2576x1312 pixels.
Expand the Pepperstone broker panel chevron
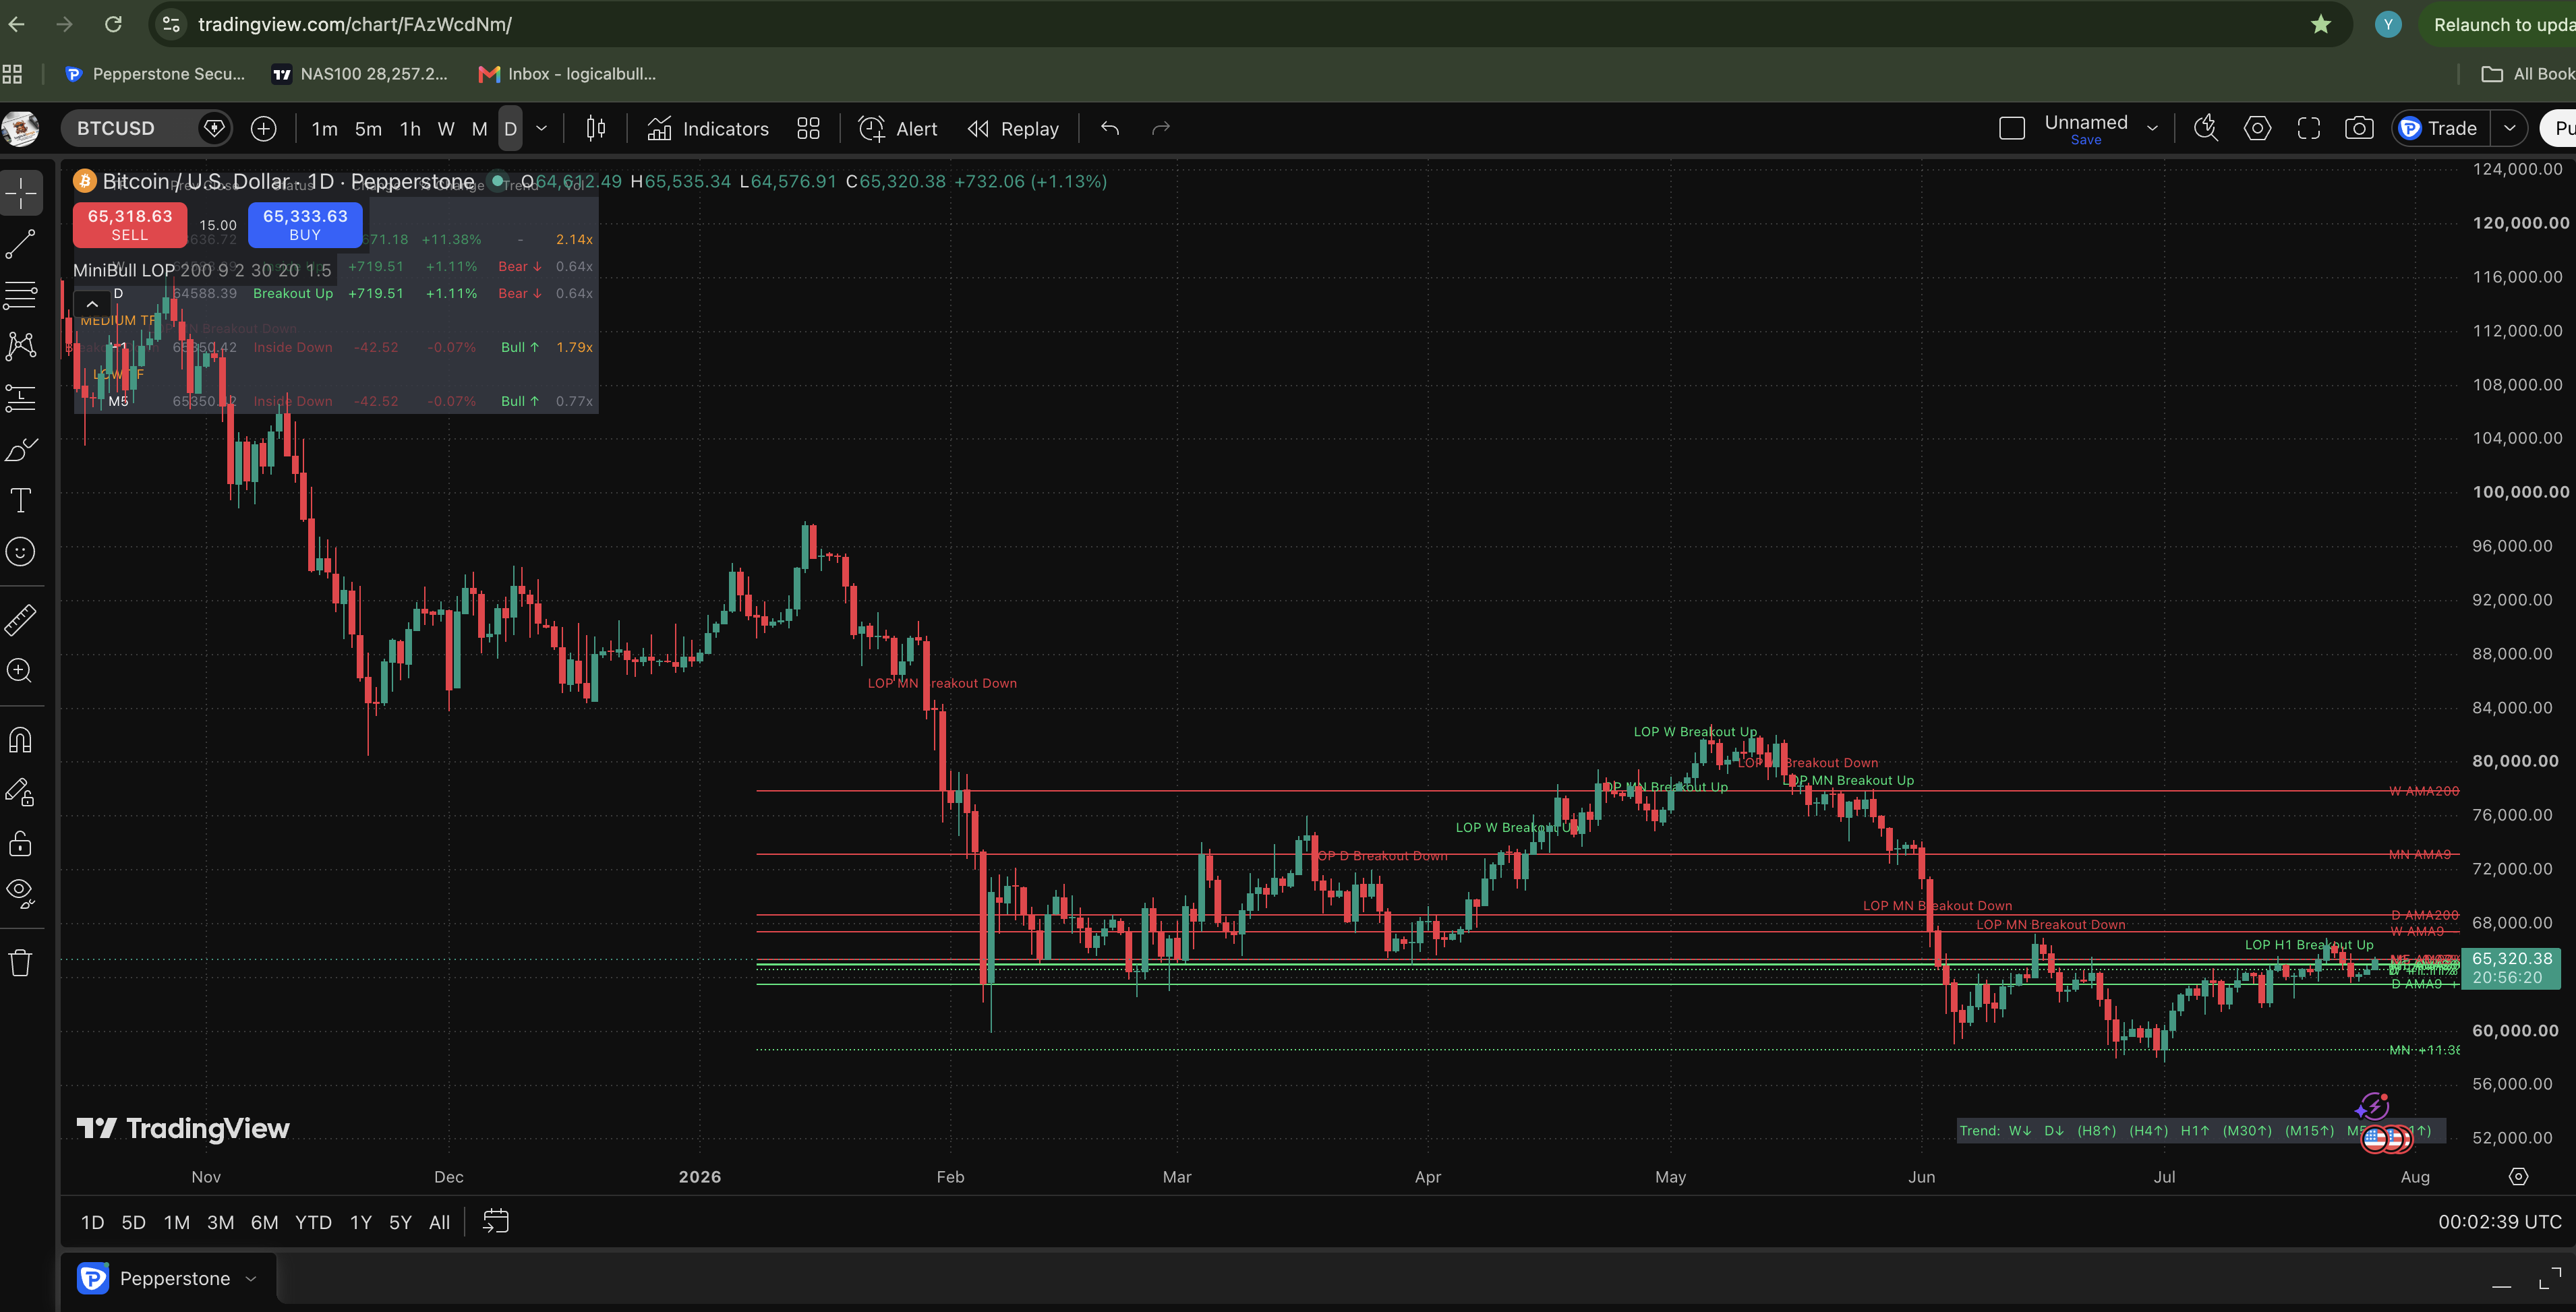tap(251, 1279)
